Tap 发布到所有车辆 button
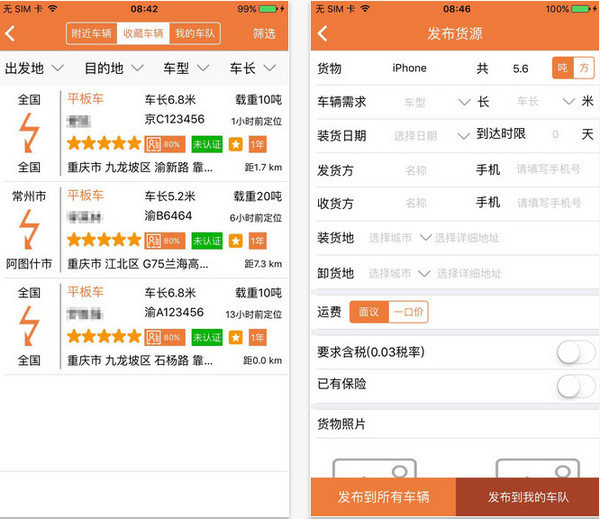The height and width of the screenshot is (519, 600). click(383, 497)
